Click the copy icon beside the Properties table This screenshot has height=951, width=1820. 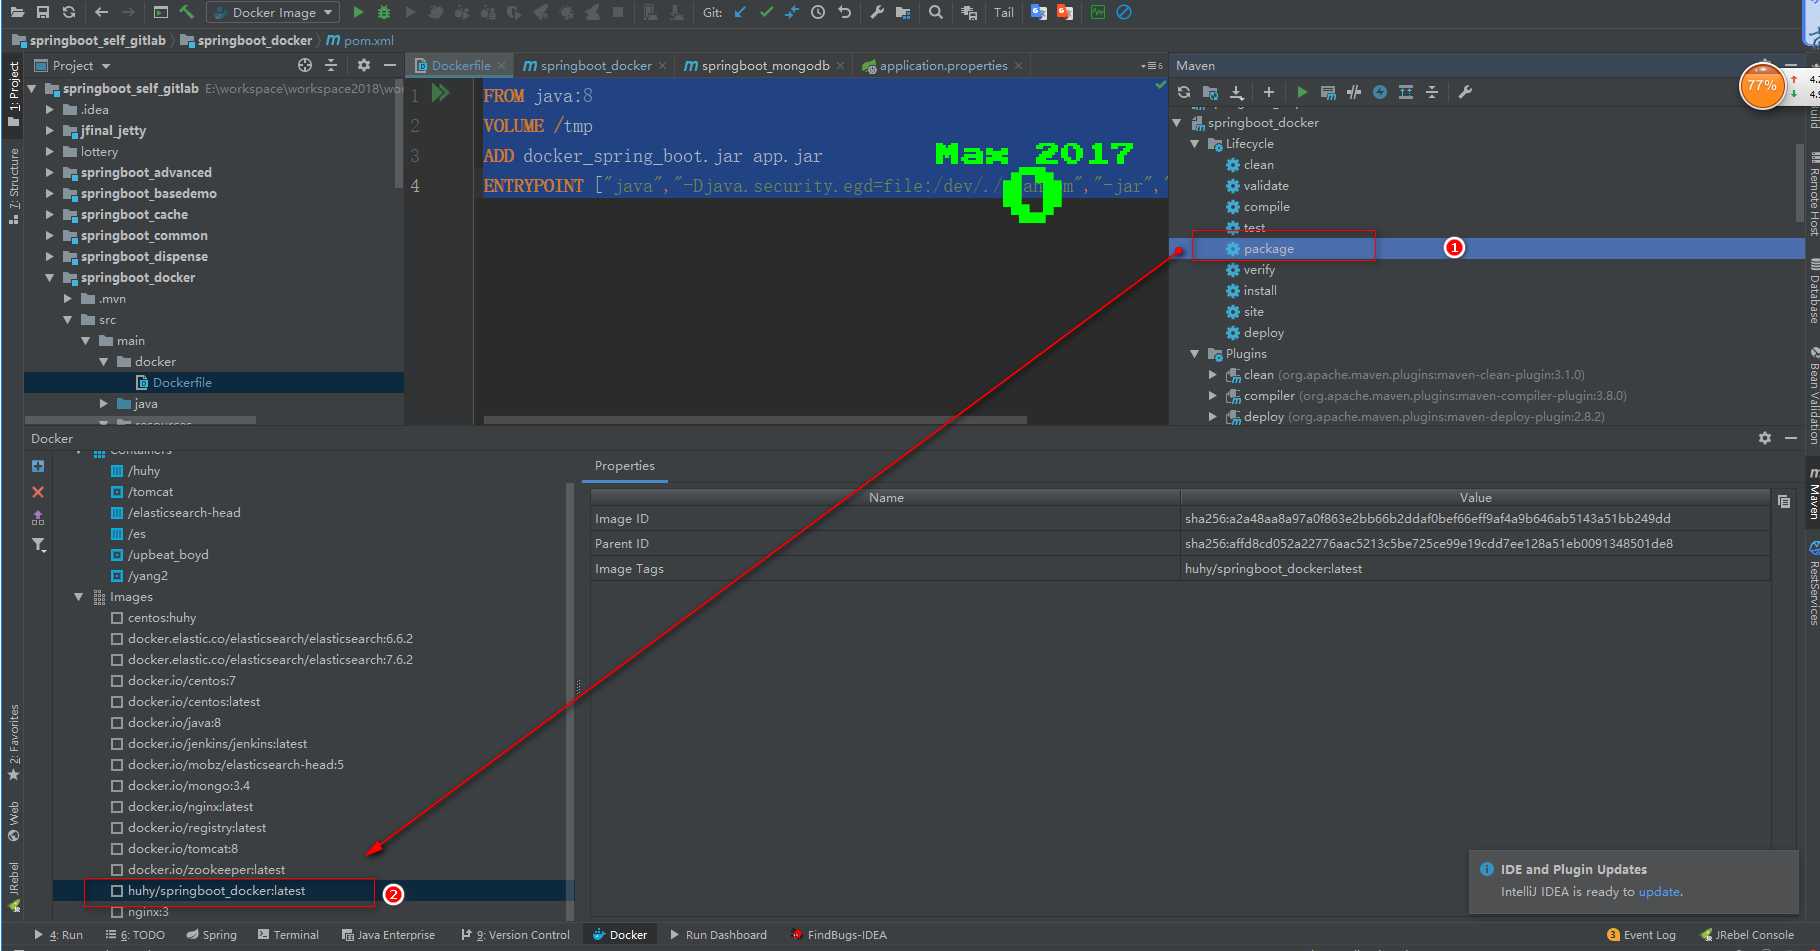click(1784, 501)
